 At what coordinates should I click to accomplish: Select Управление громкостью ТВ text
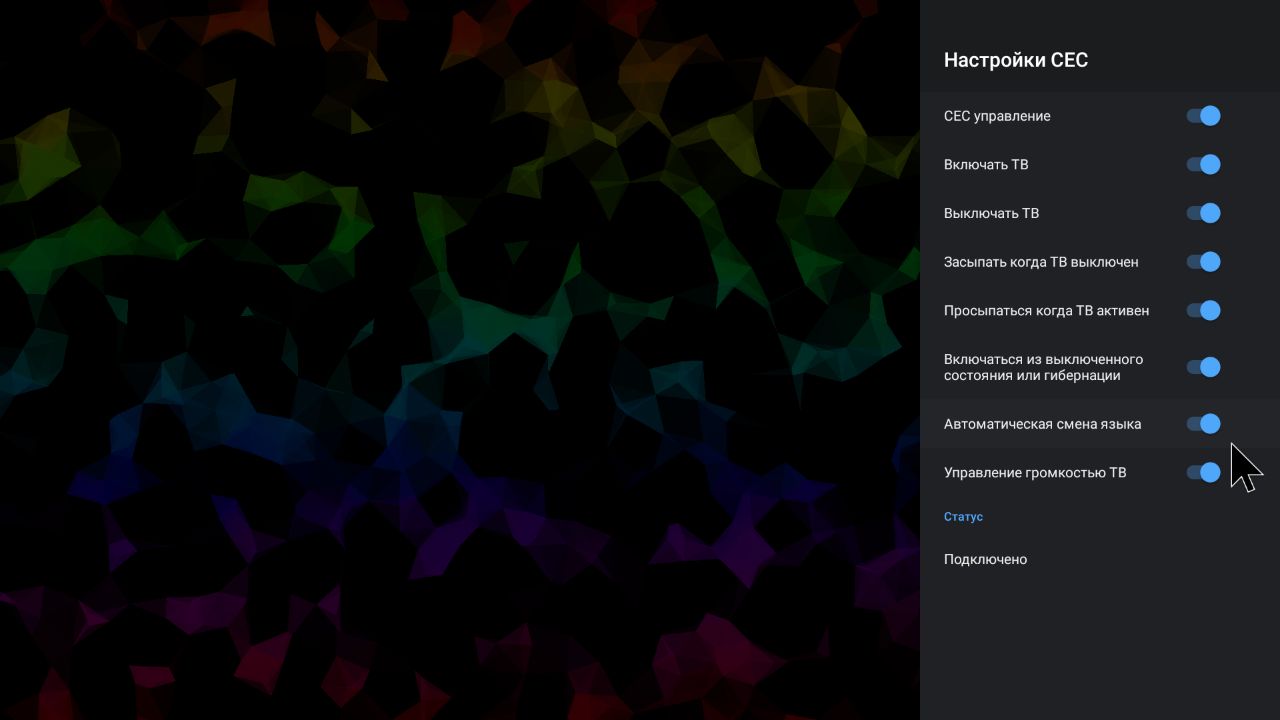pos(1035,472)
